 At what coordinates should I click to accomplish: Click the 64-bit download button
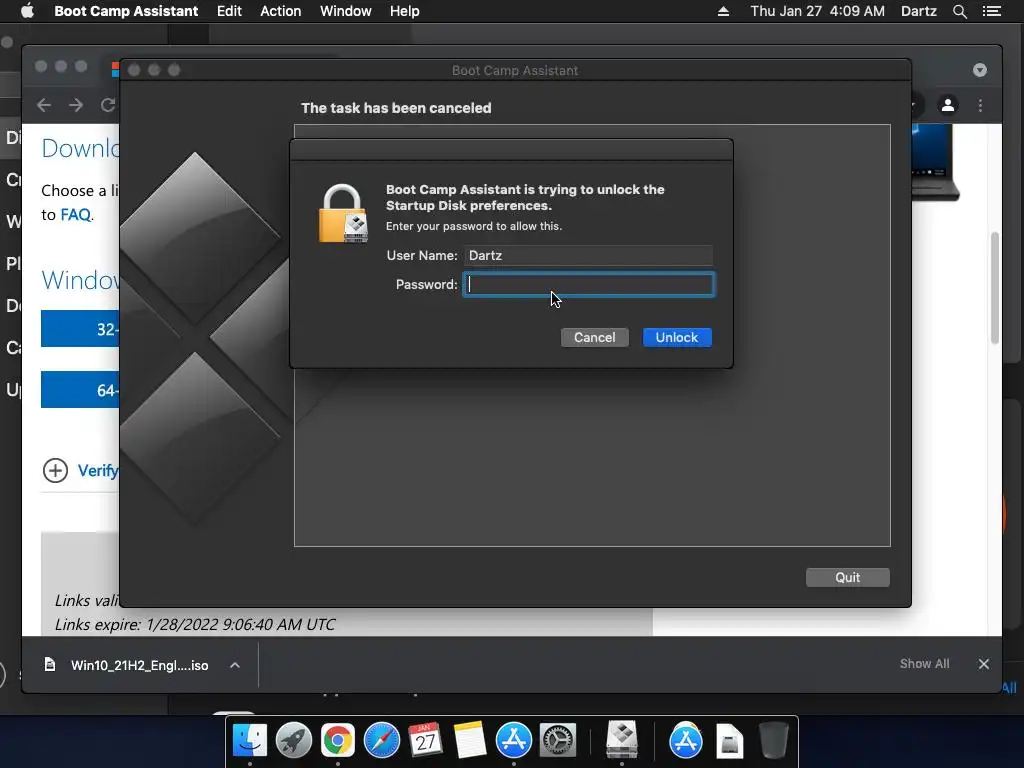point(80,390)
